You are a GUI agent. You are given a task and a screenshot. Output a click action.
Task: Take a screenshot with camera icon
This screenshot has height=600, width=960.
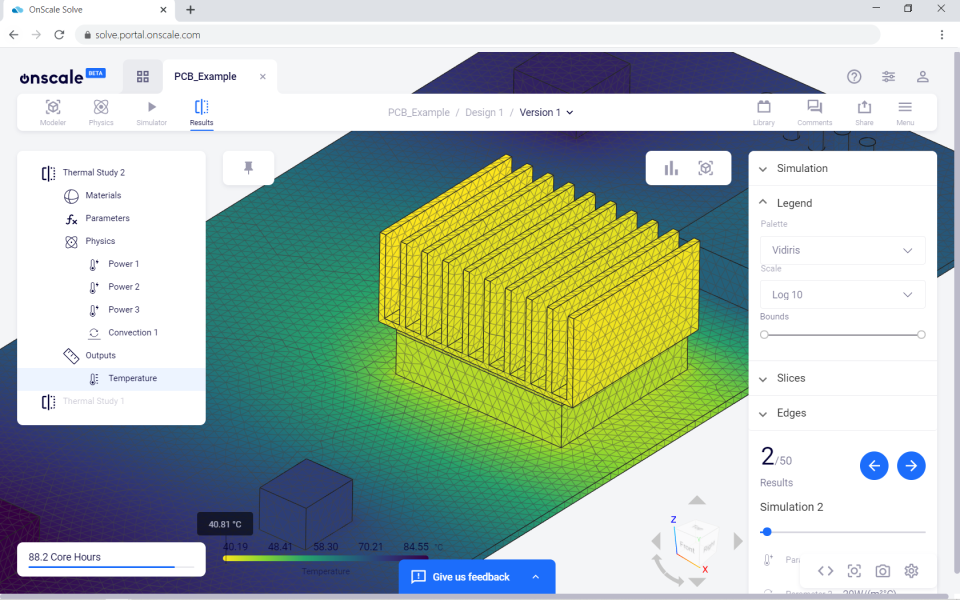[882, 571]
